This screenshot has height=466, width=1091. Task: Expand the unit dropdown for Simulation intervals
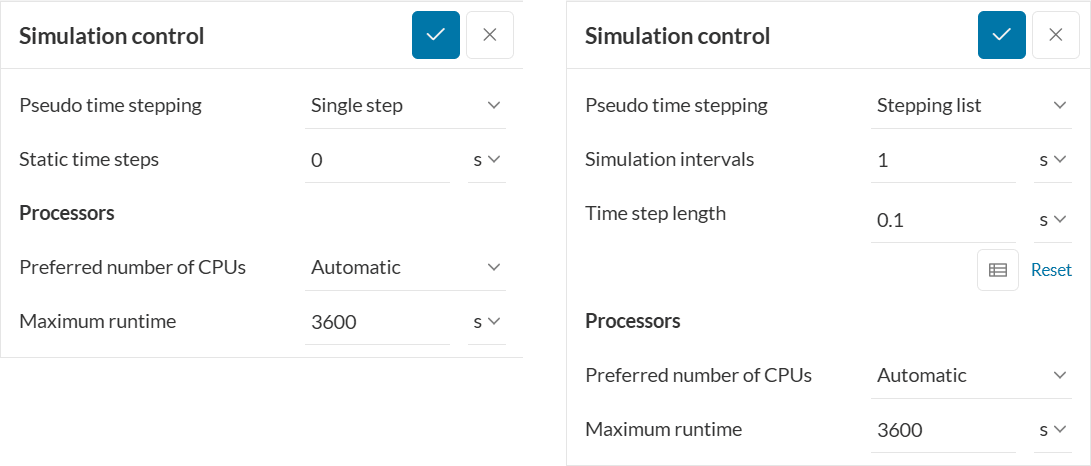(x=1052, y=159)
